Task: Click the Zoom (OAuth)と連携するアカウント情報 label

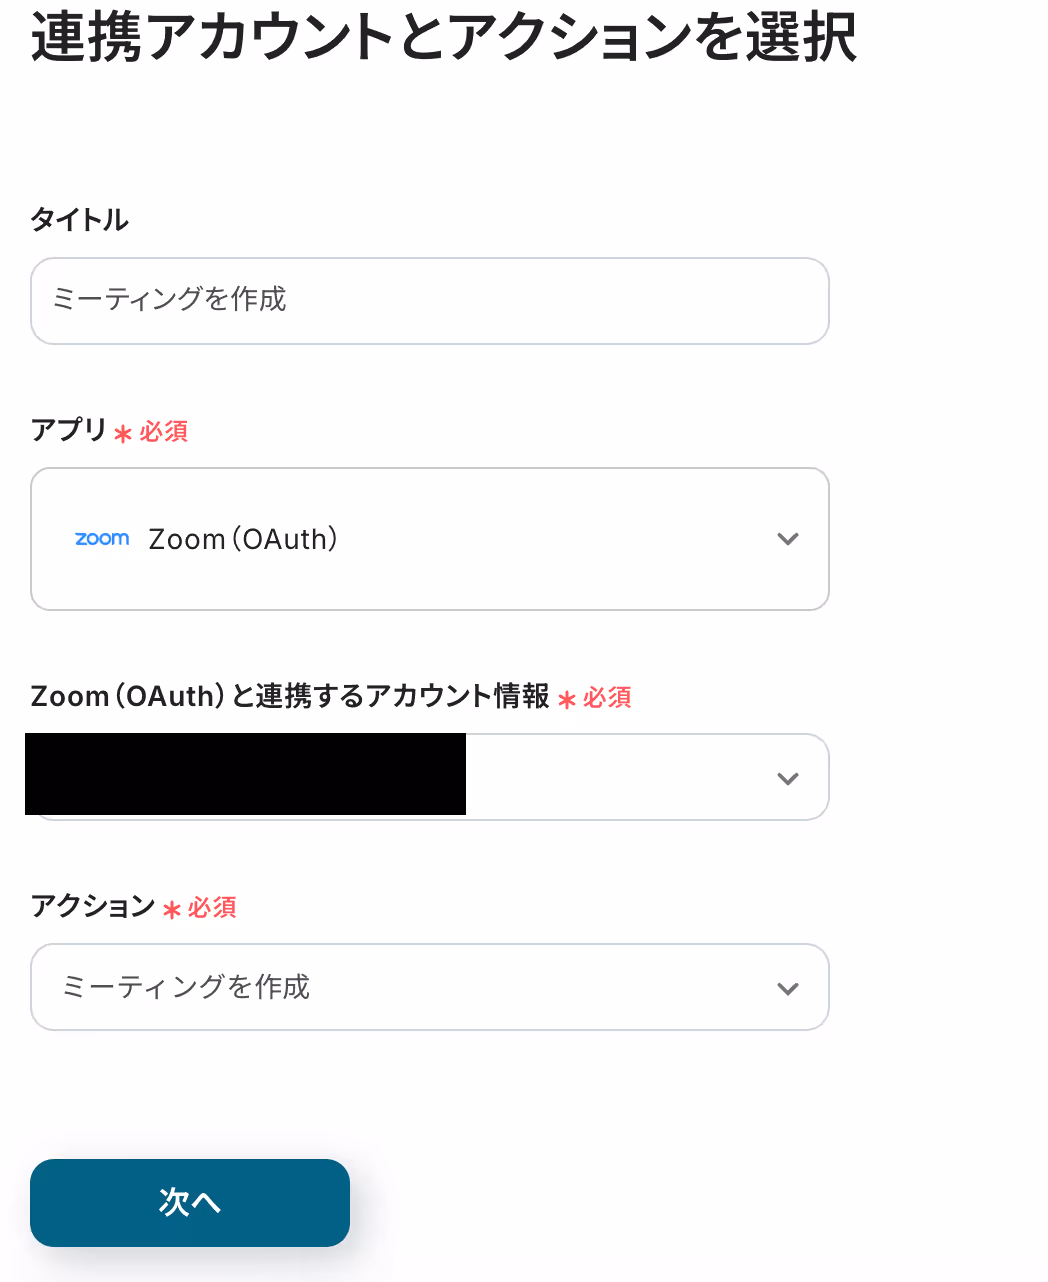Action: tap(290, 696)
